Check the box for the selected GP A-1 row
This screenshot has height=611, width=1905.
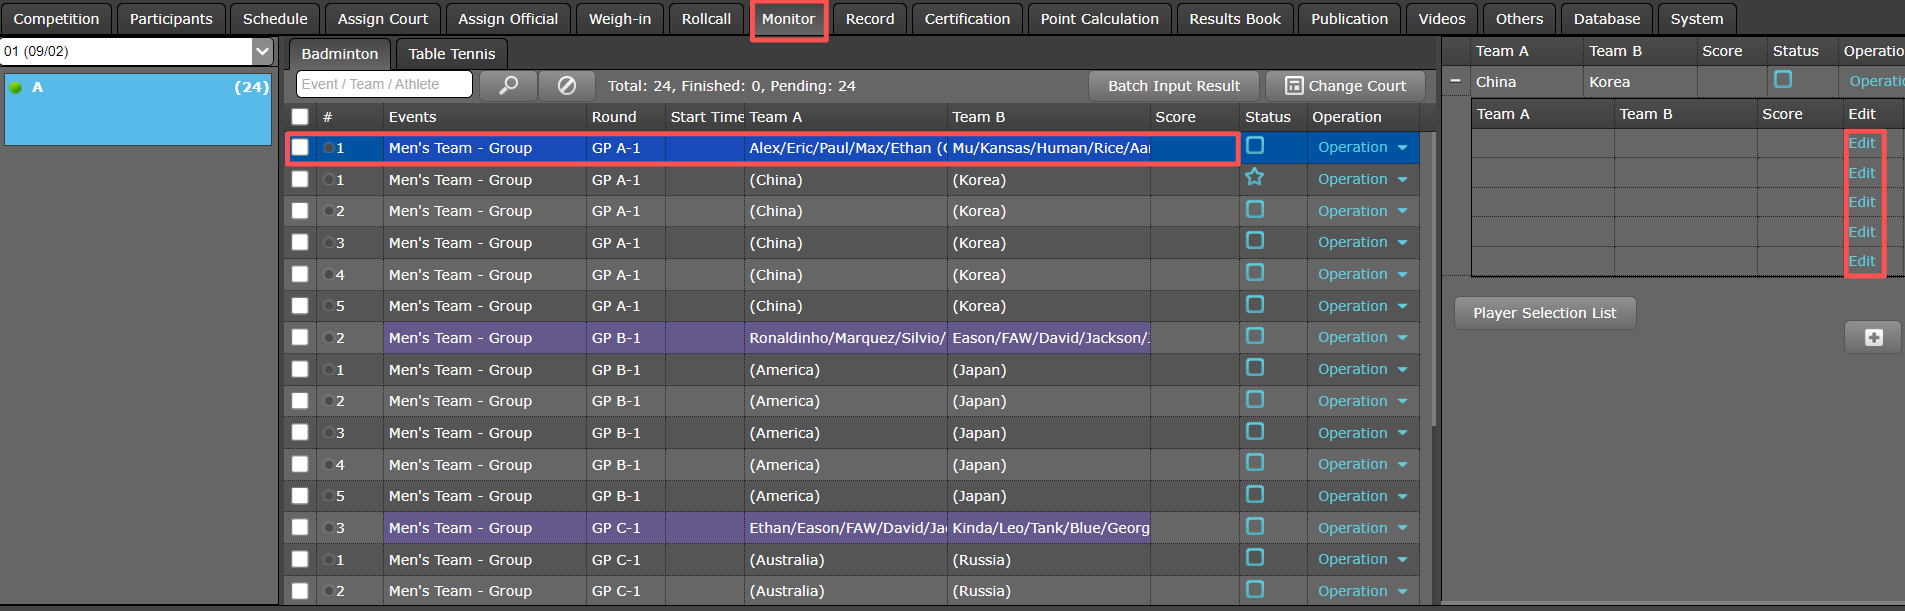click(x=300, y=148)
